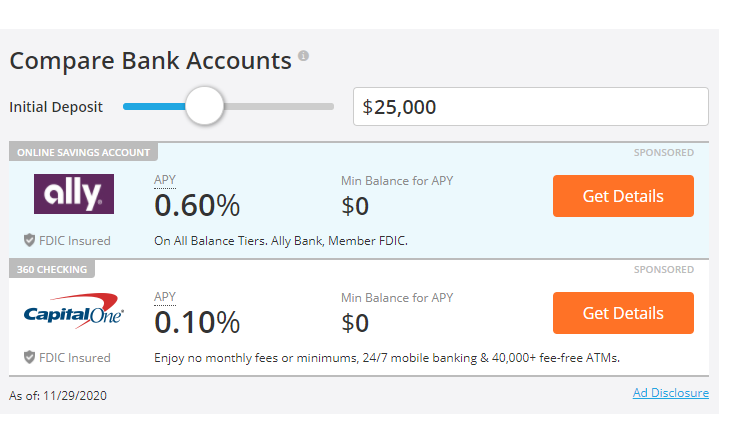741x426 pixels.
Task: Click the 0.60% APY rate
Action: tap(197, 205)
